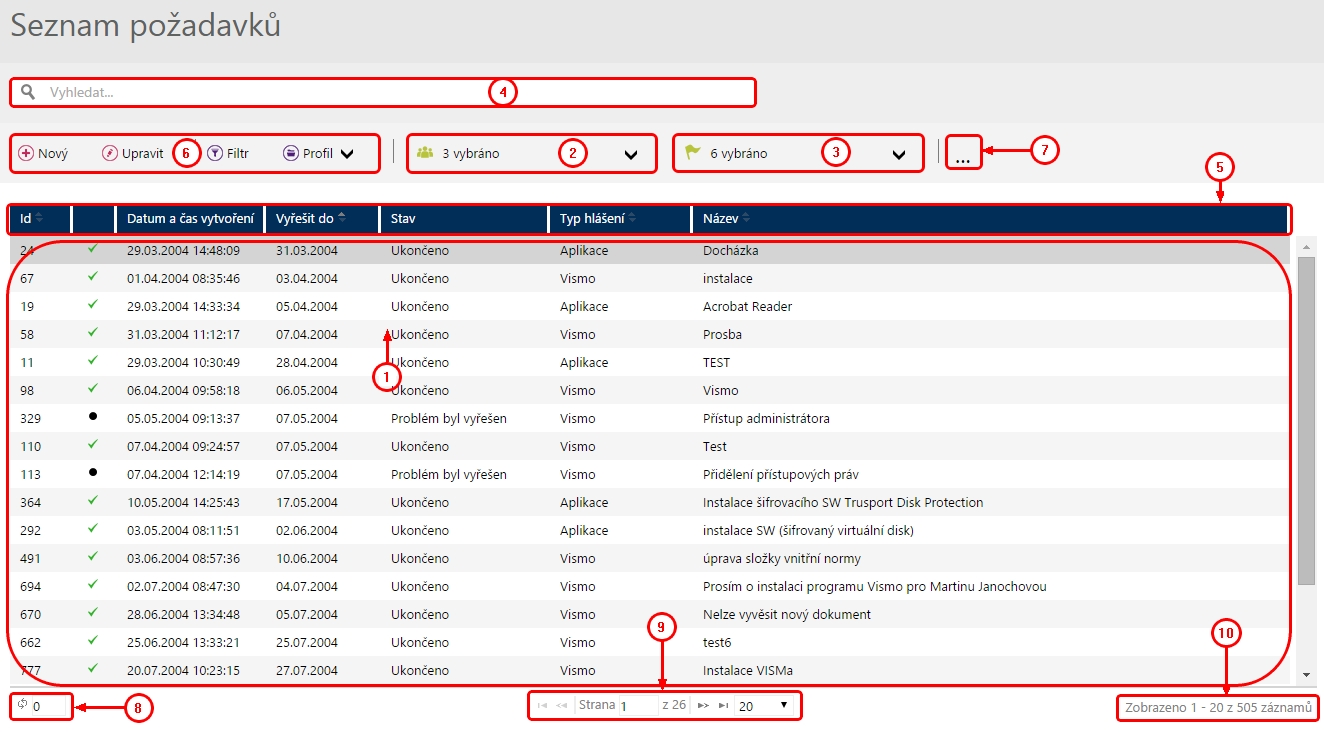Open the '3 vybráno' group dropdown
1324x732 pixels.
point(531,154)
